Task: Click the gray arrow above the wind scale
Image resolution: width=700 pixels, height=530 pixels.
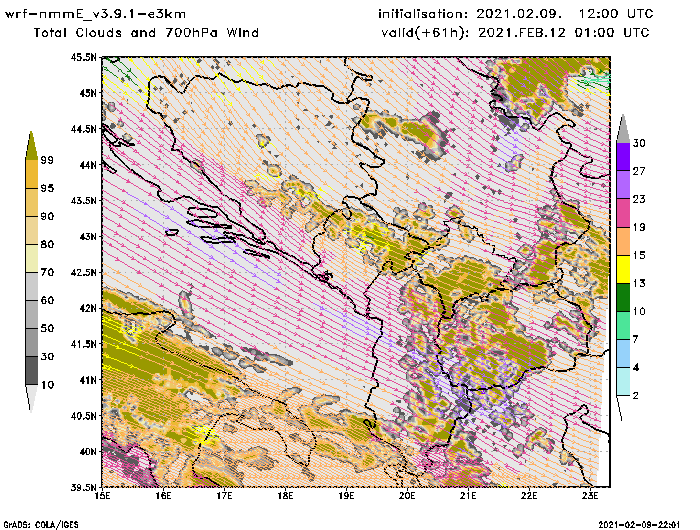Action: coord(623,129)
